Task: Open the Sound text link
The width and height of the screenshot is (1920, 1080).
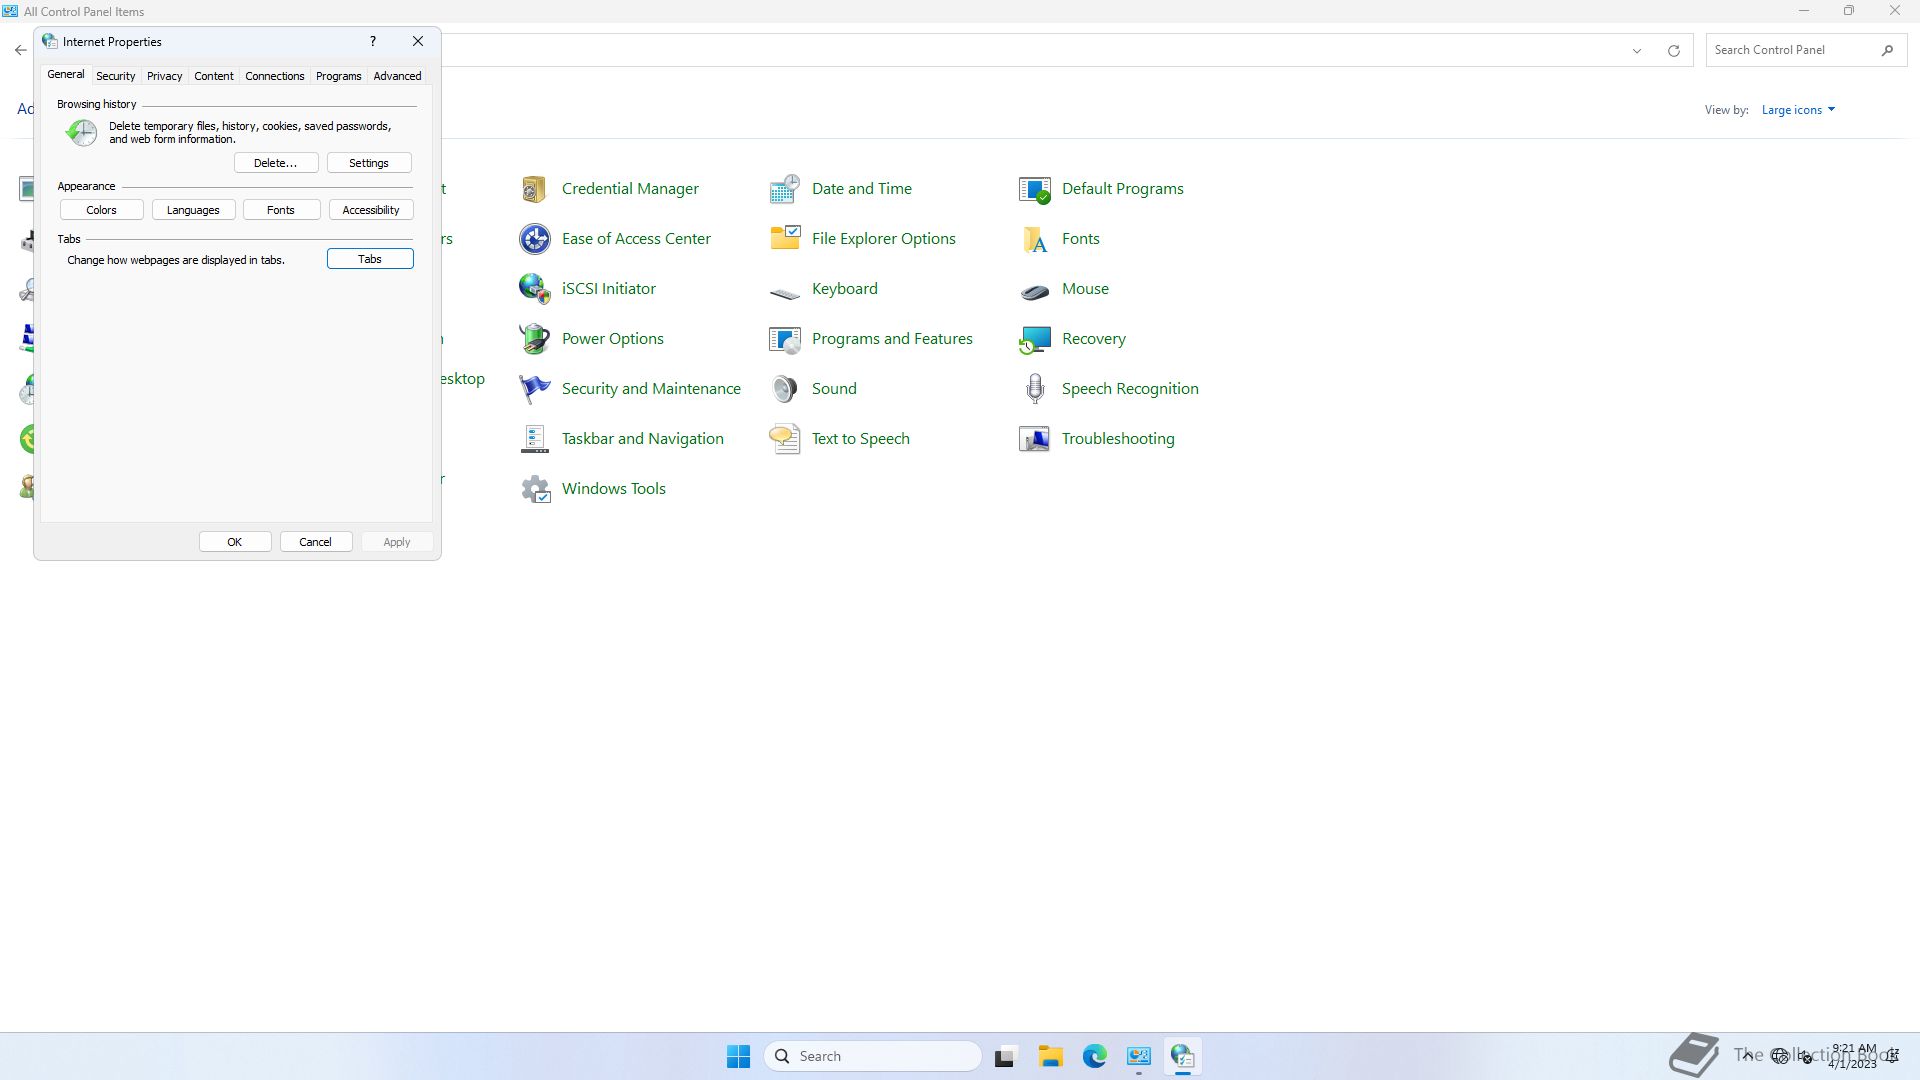Action: pos(834,389)
